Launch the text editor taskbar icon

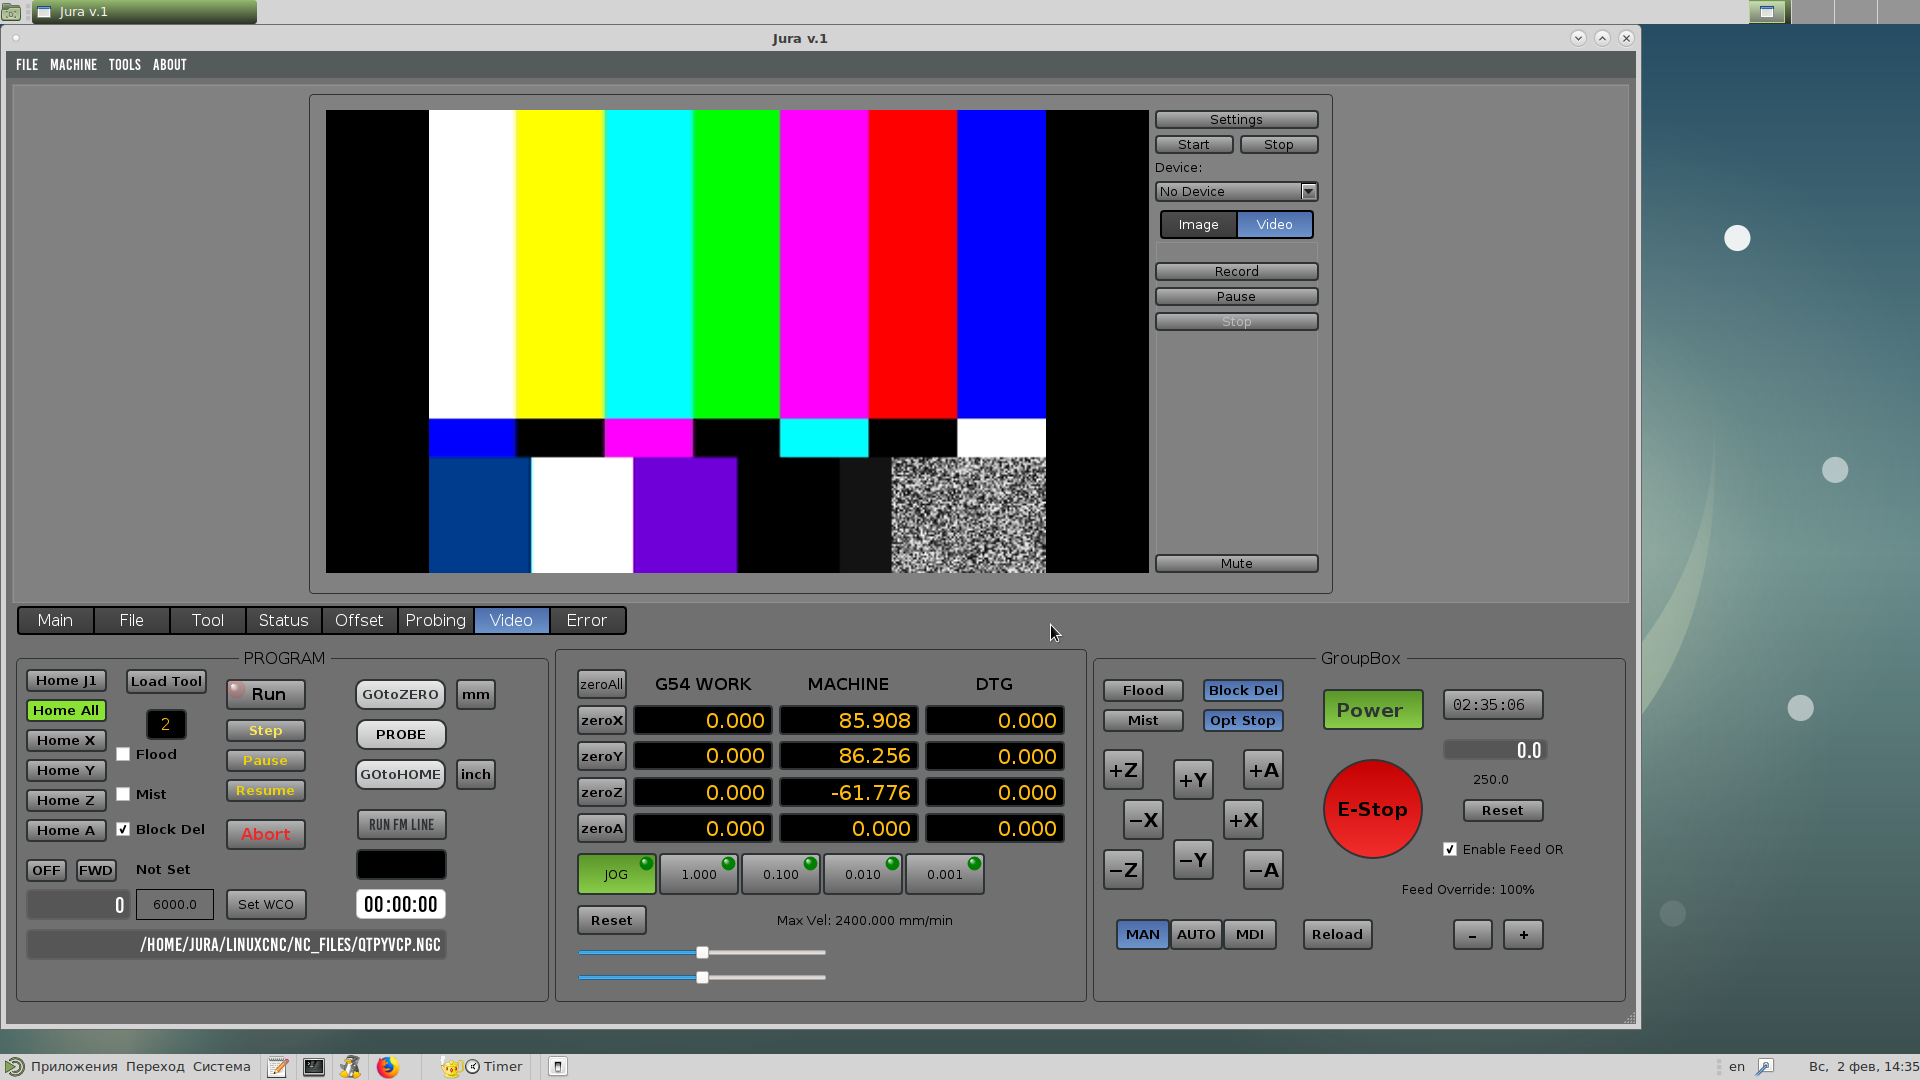(278, 1067)
